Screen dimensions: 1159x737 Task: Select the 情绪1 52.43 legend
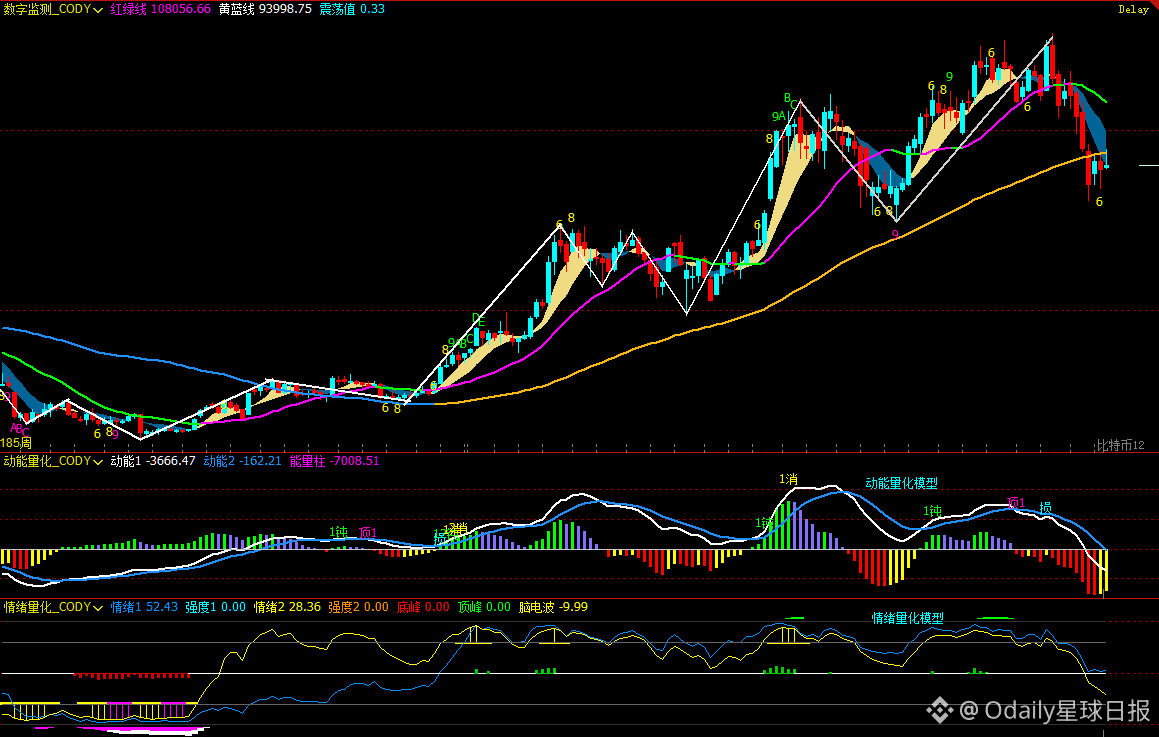coord(144,607)
